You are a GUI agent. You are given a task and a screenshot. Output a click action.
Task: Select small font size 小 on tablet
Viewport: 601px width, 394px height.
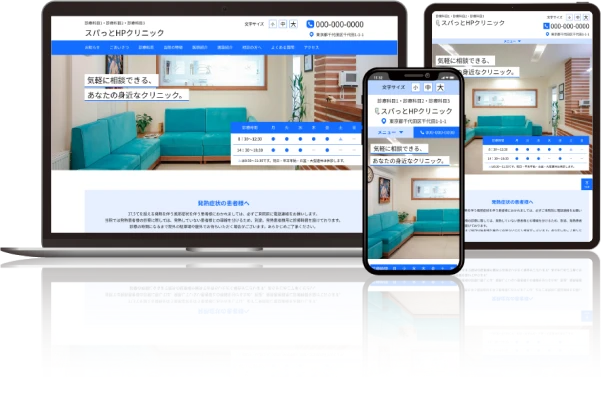point(569,17)
